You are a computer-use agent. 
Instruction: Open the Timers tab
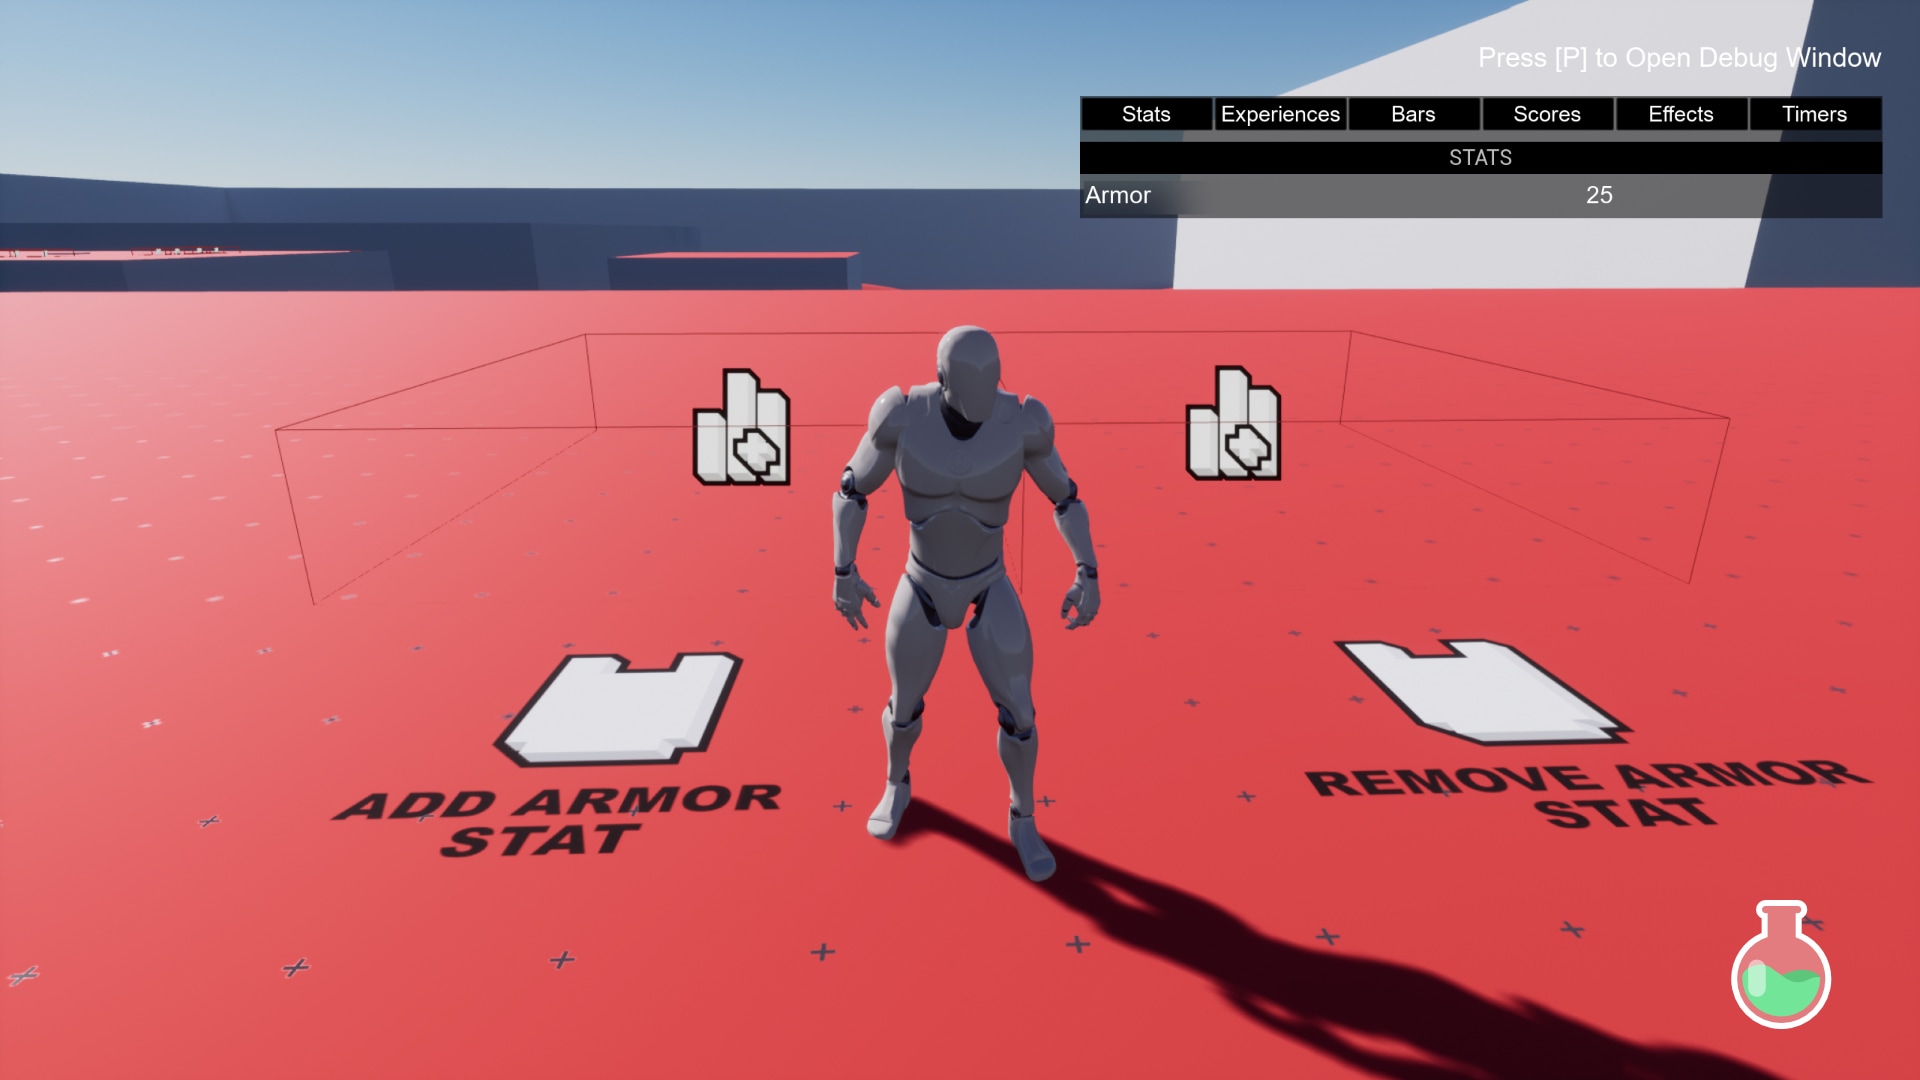coord(1814,114)
